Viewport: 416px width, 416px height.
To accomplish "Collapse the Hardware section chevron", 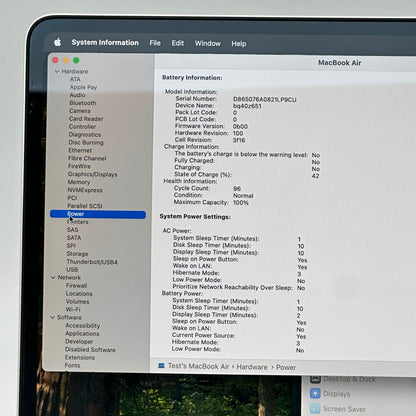I will 57,71.
